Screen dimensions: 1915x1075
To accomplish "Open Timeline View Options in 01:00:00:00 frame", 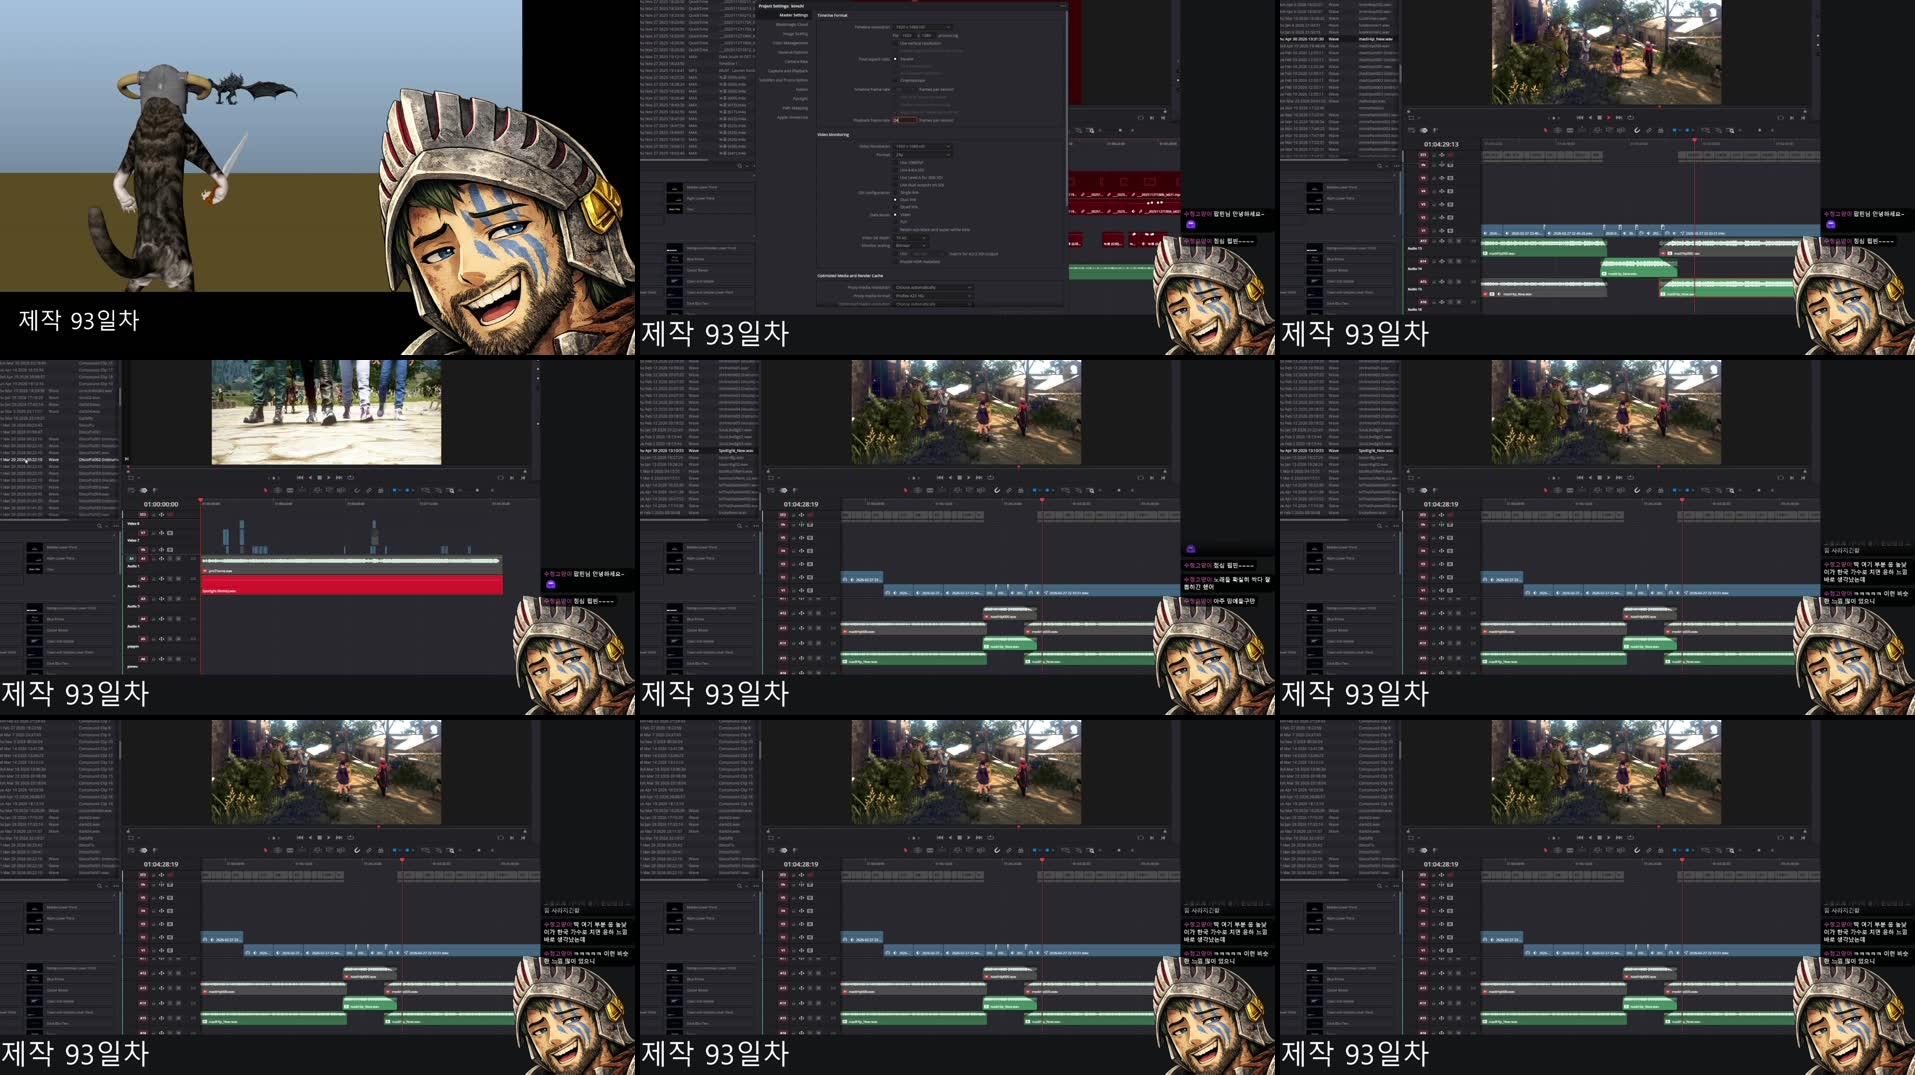I will (x=131, y=490).
